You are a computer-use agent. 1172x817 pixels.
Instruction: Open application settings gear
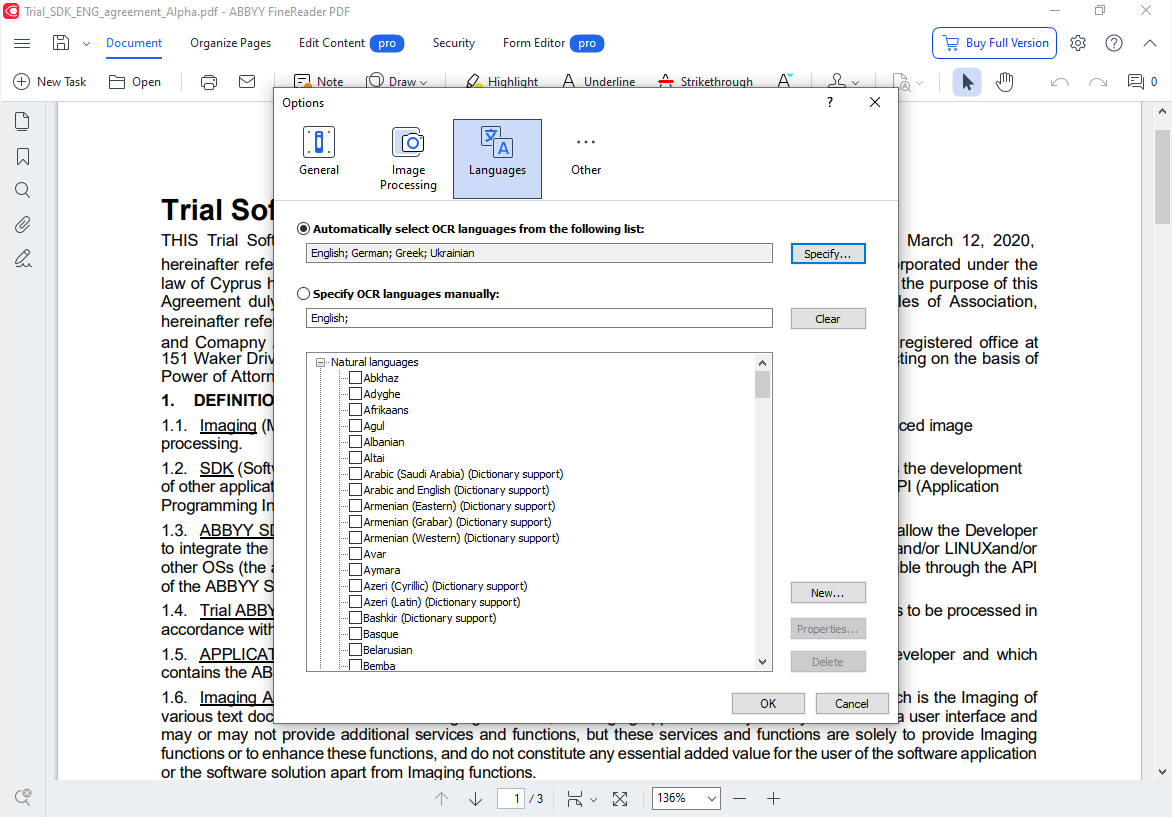point(1078,43)
